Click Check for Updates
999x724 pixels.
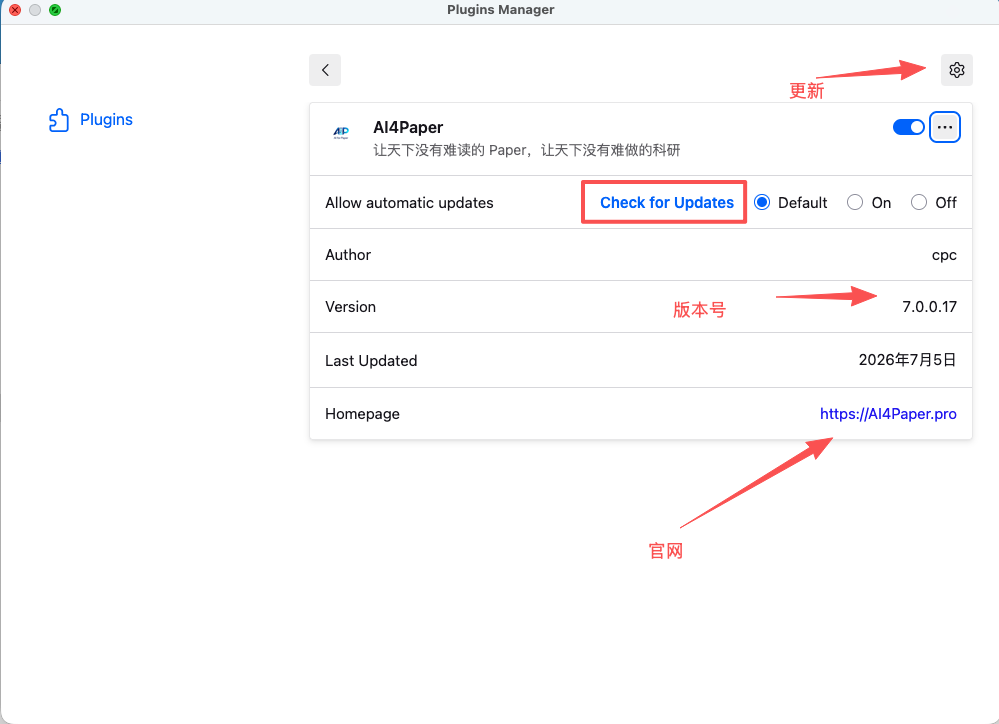(666, 203)
